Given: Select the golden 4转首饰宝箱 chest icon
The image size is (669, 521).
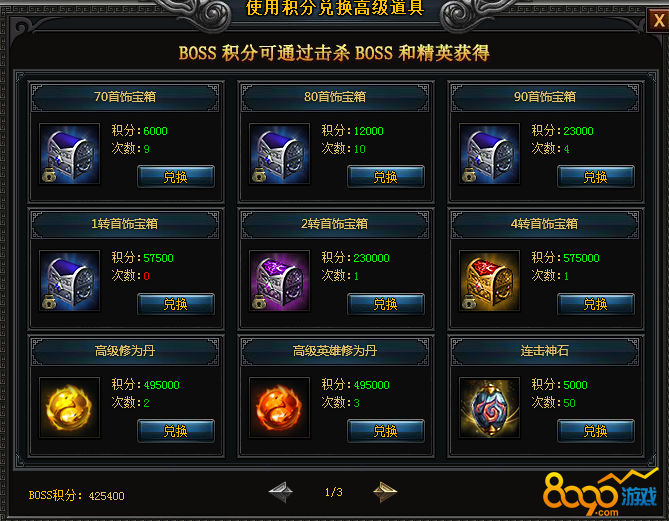Looking at the screenshot, I should (489, 281).
